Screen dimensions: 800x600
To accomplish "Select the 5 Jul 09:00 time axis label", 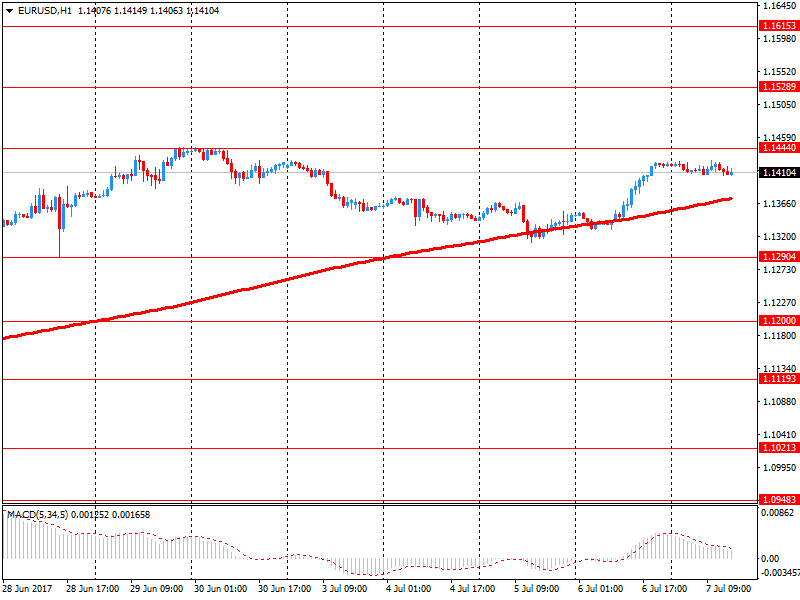I will [536, 589].
